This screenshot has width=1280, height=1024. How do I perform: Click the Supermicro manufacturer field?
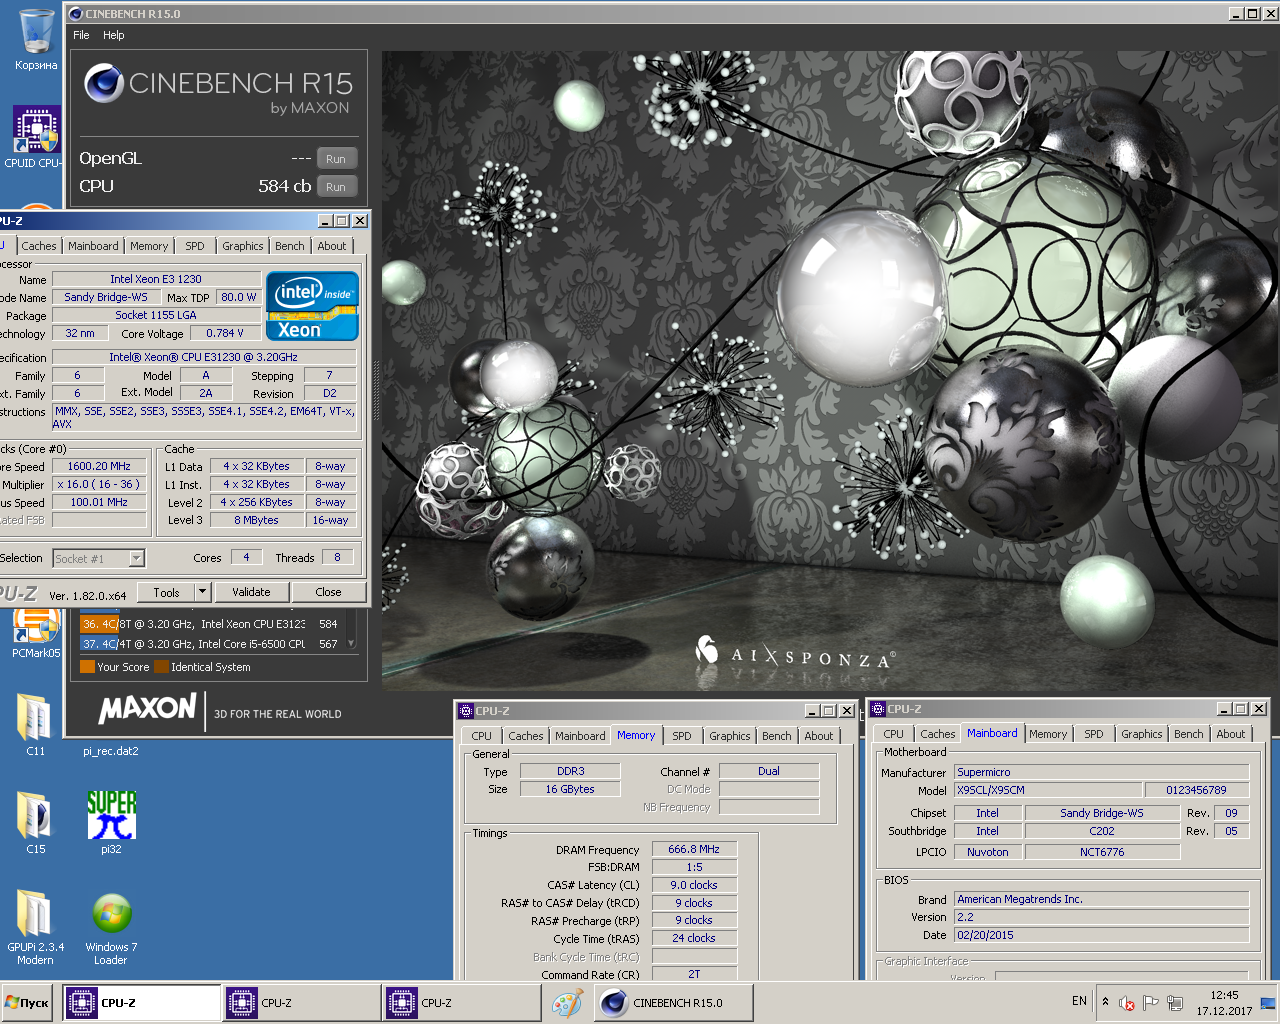pyautogui.click(x=1101, y=772)
